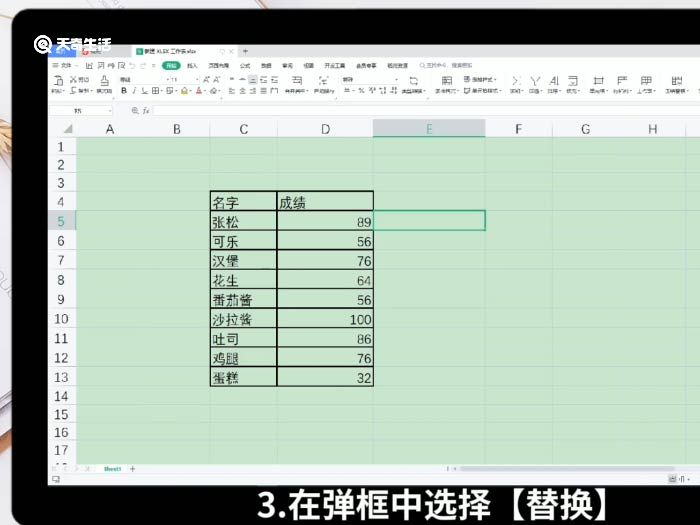Click the horizontal scrollbar at the bottom
Image resolution: width=700 pixels, height=525 pixels.
(567, 469)
